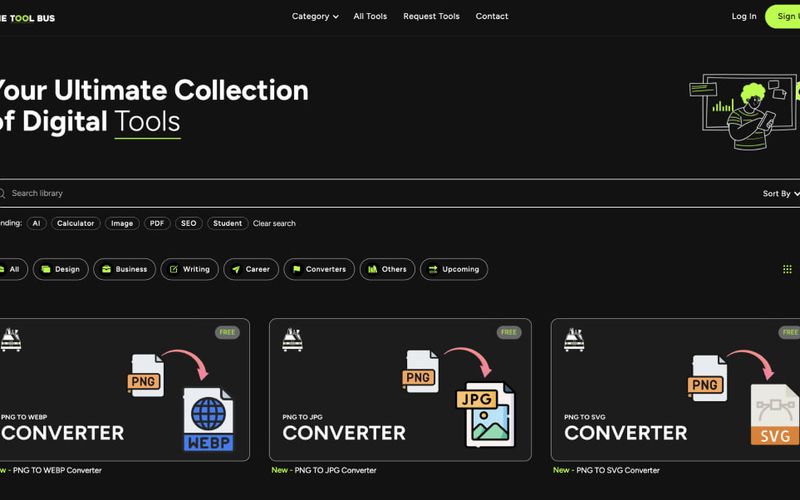The height and width of the screenshot is (500, 800).
Task: Click the grid view icon
Action: pos(787,269)
